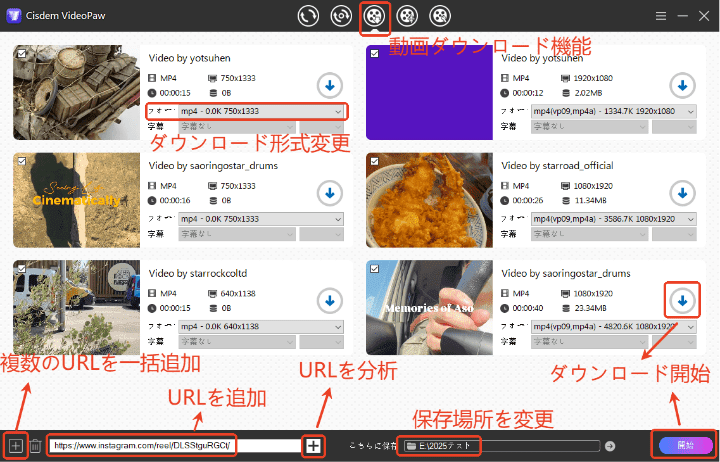The width and height of the screenshot is (720, 462).
Task: Open the video convert tab icon
Action: (x=308, y=16)
